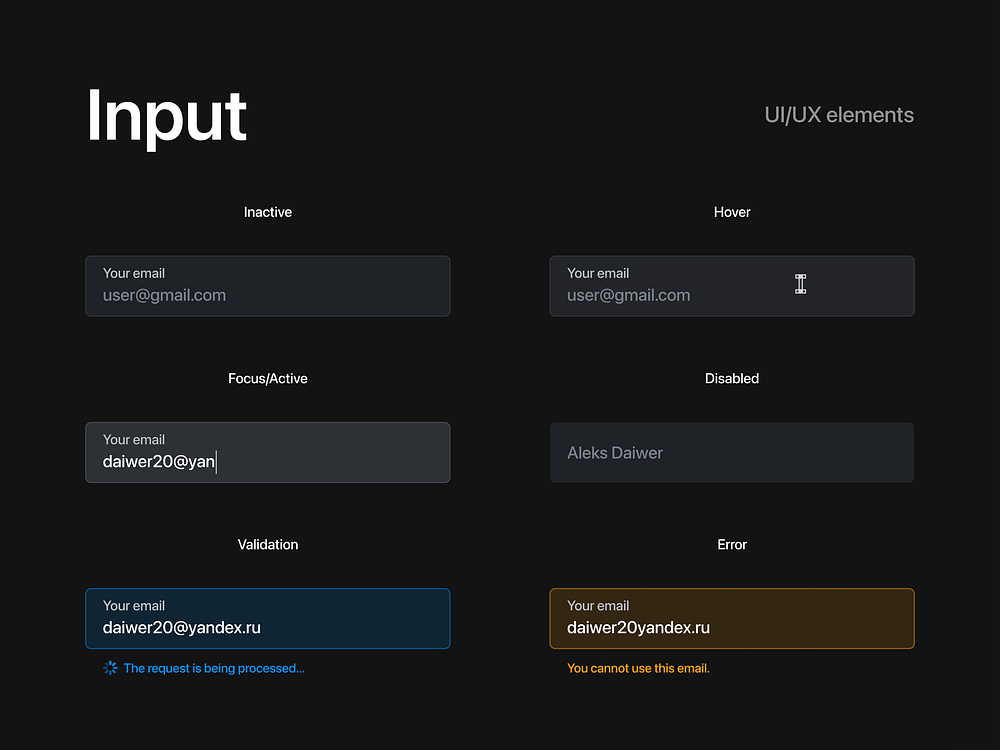The height and width of the screenshot is (750, 1000).
Task: Click the Error section label
Action: point(732,544)
